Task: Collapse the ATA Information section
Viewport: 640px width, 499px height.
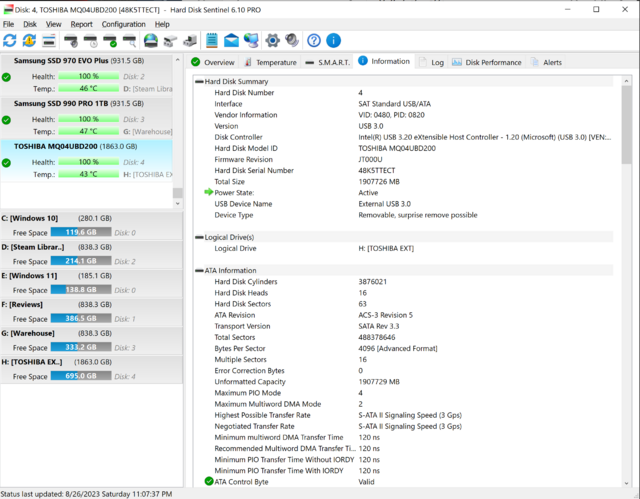Action: pyautogui.click(x=198, y=270)
